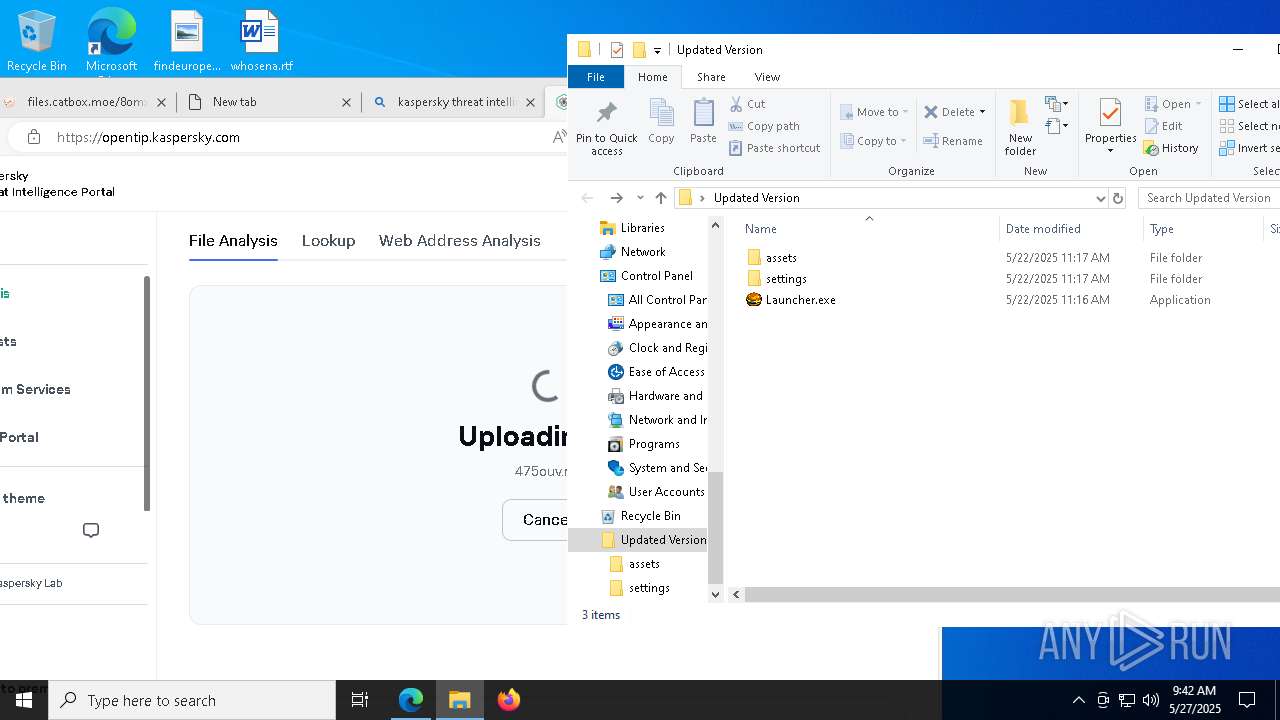Screen dimensions: 1280x720
Task: Click the Edge address bar URL
Action: pos(148,137)
